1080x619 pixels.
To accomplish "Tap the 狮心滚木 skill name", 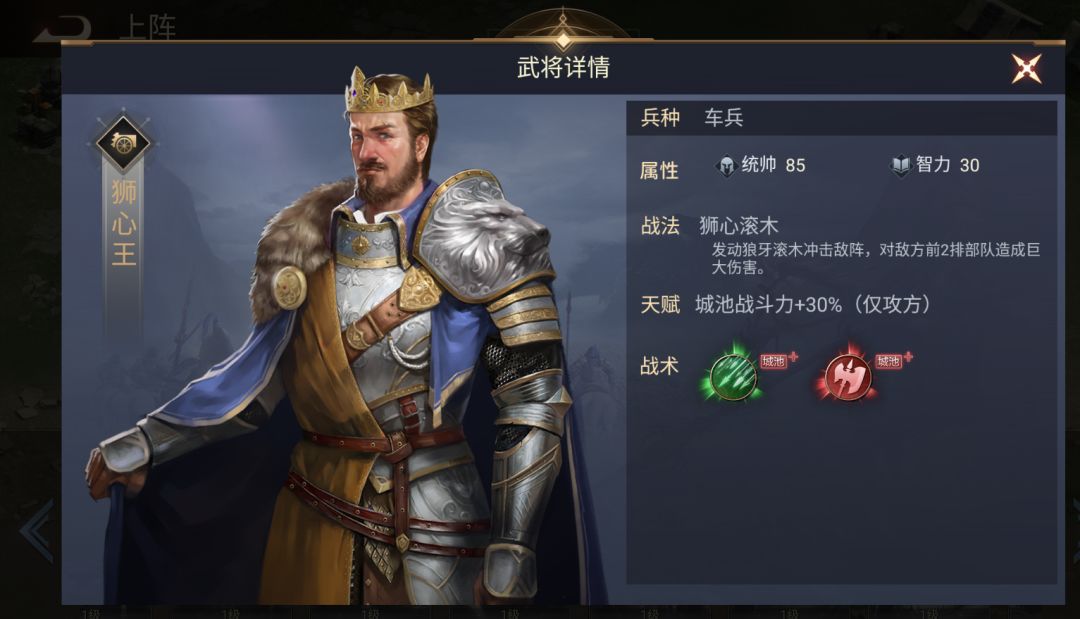I will point(738,226).
